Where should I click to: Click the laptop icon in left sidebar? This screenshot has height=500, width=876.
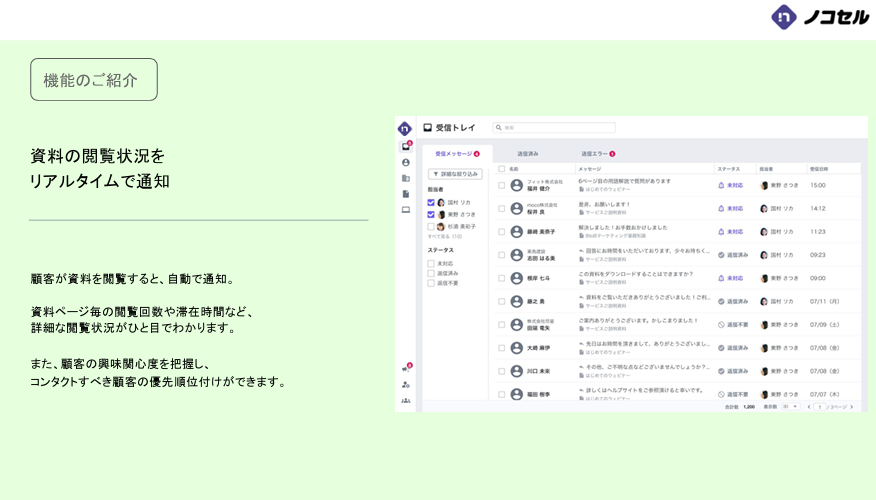pyautogui.click(x=405, y=210)
